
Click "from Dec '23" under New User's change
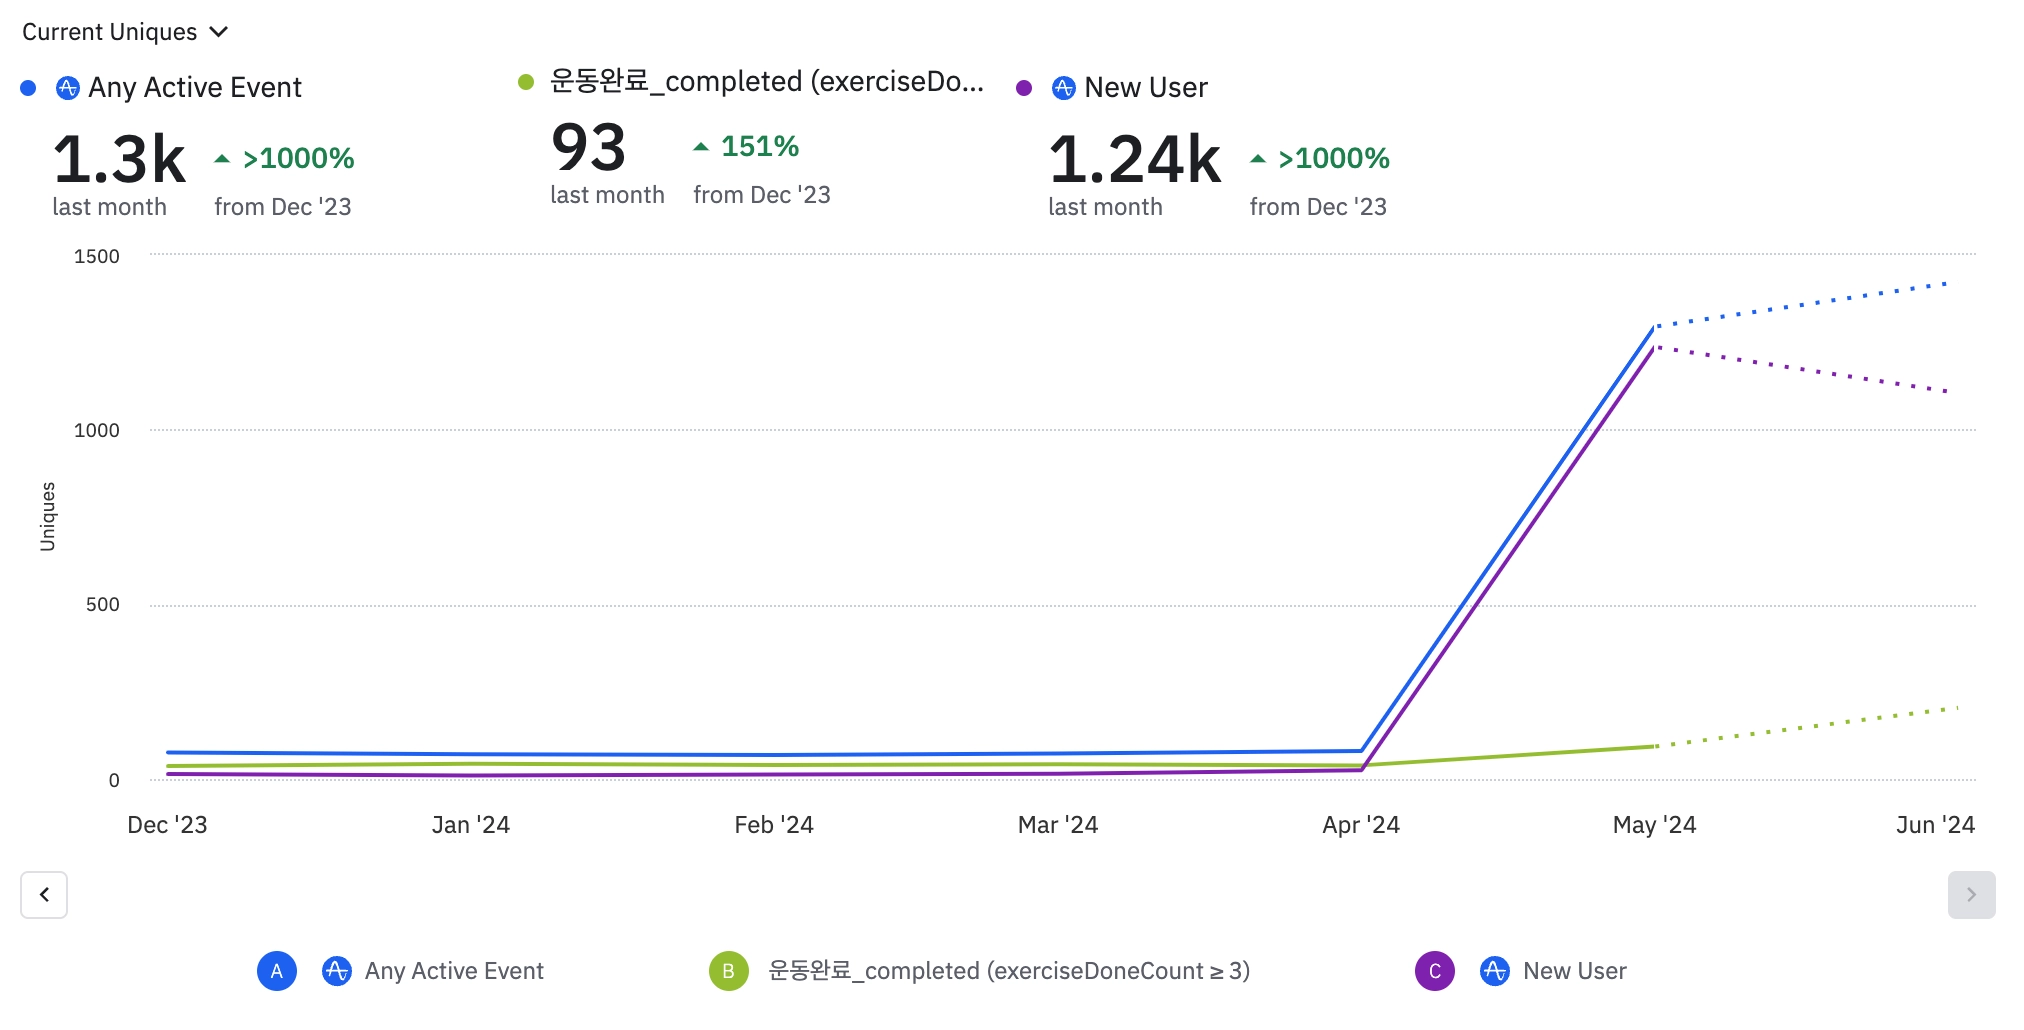pyautogui.click(x=1318, y=207)
